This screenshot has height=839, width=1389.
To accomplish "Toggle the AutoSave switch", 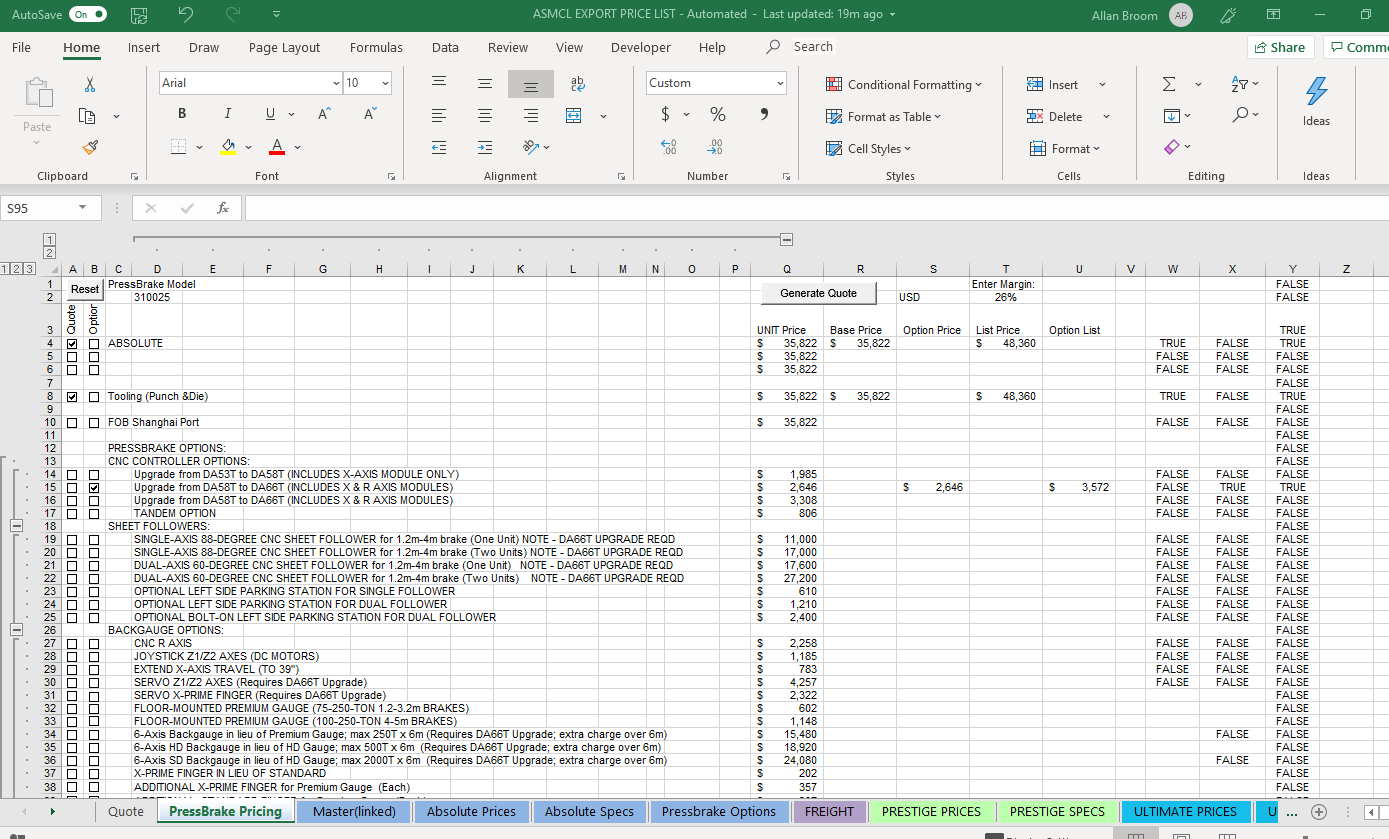I will tap(88, 14).
